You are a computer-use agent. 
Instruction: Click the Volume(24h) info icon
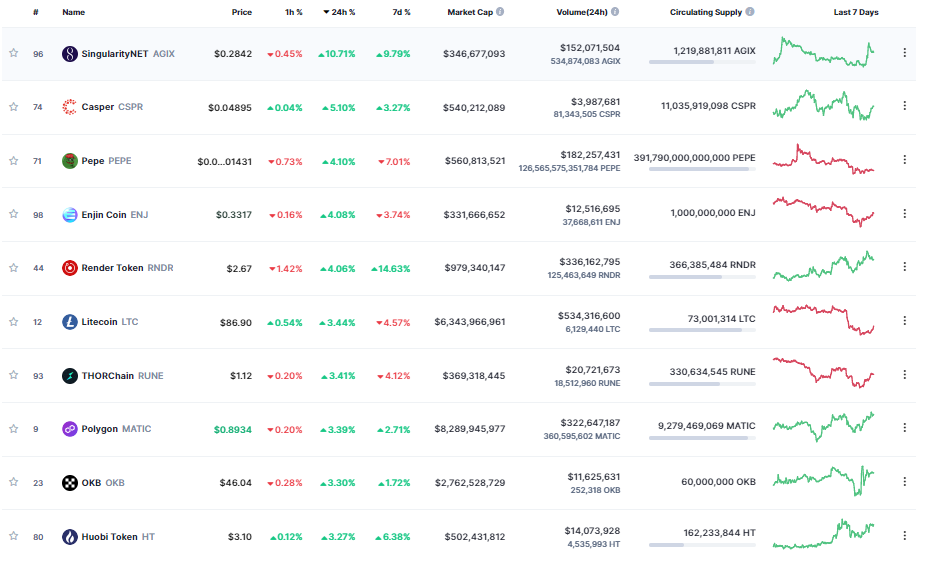coord(615,12)
